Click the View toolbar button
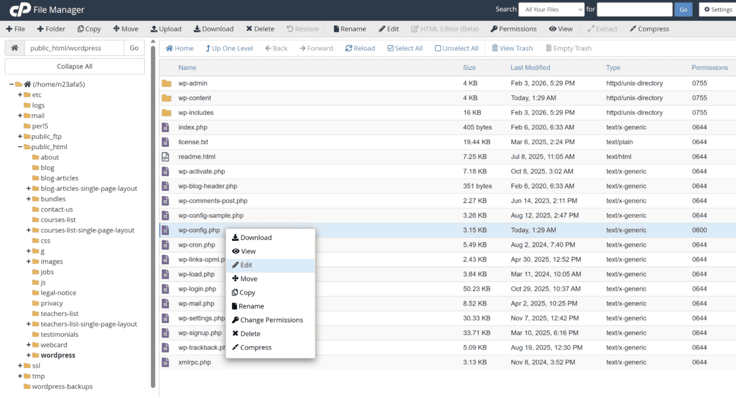This screenshot has height=398, width=736. 561,29
